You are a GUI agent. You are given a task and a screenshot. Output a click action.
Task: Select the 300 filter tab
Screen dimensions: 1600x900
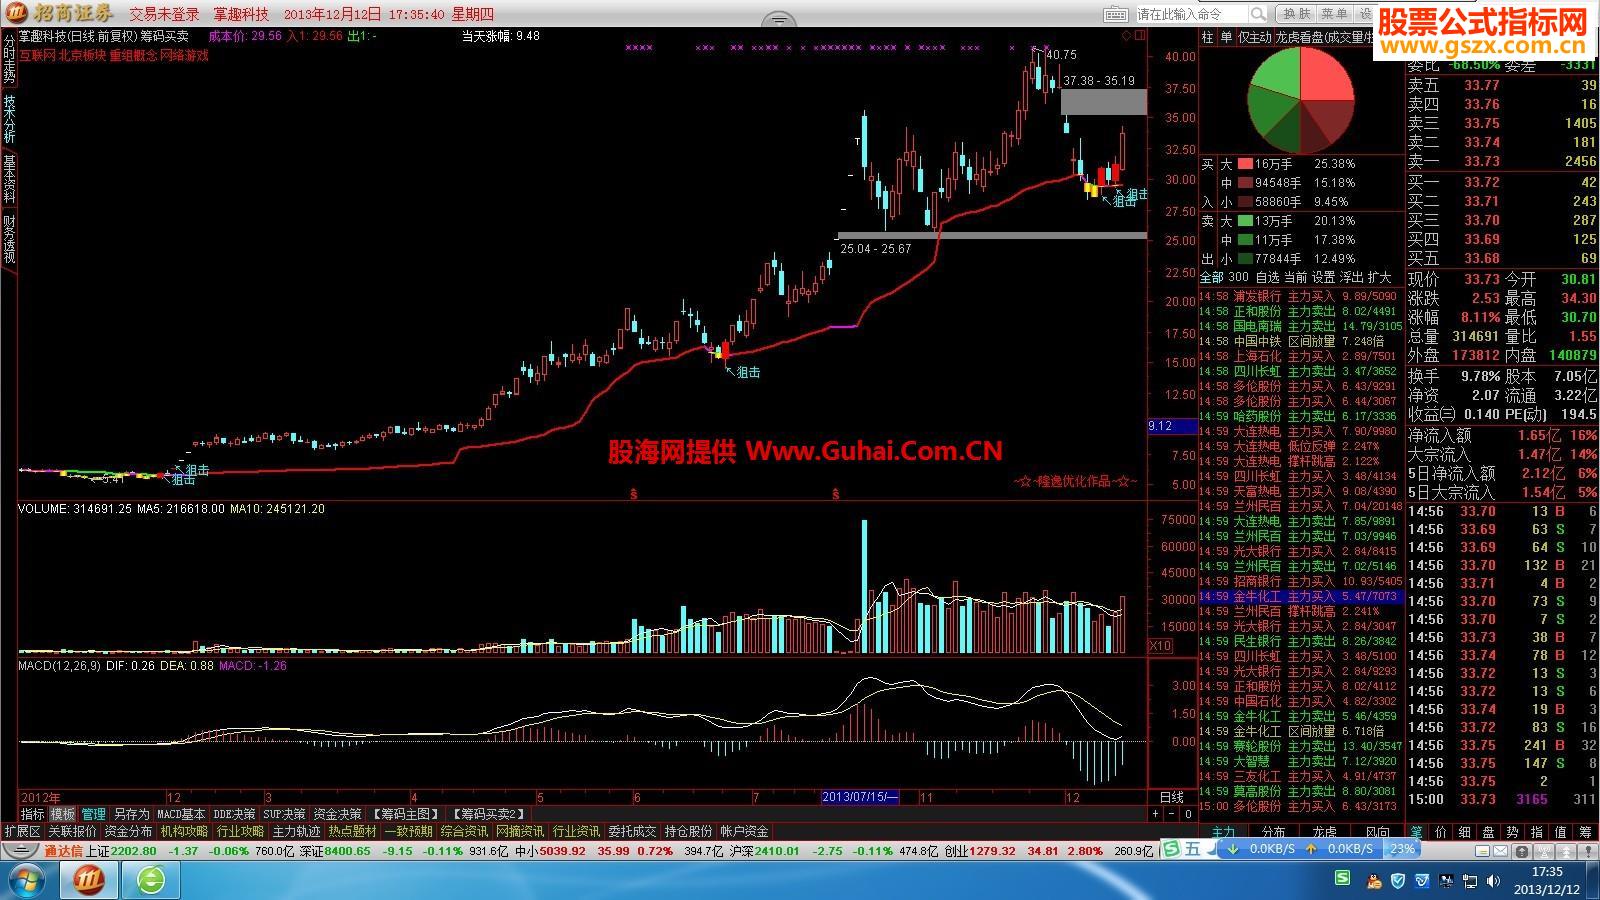coord(1238,277)
